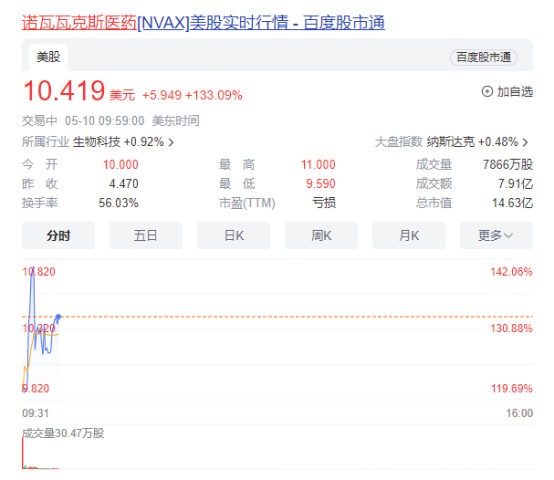Click the 成交量30.47万股 volume label

[63, 433]
